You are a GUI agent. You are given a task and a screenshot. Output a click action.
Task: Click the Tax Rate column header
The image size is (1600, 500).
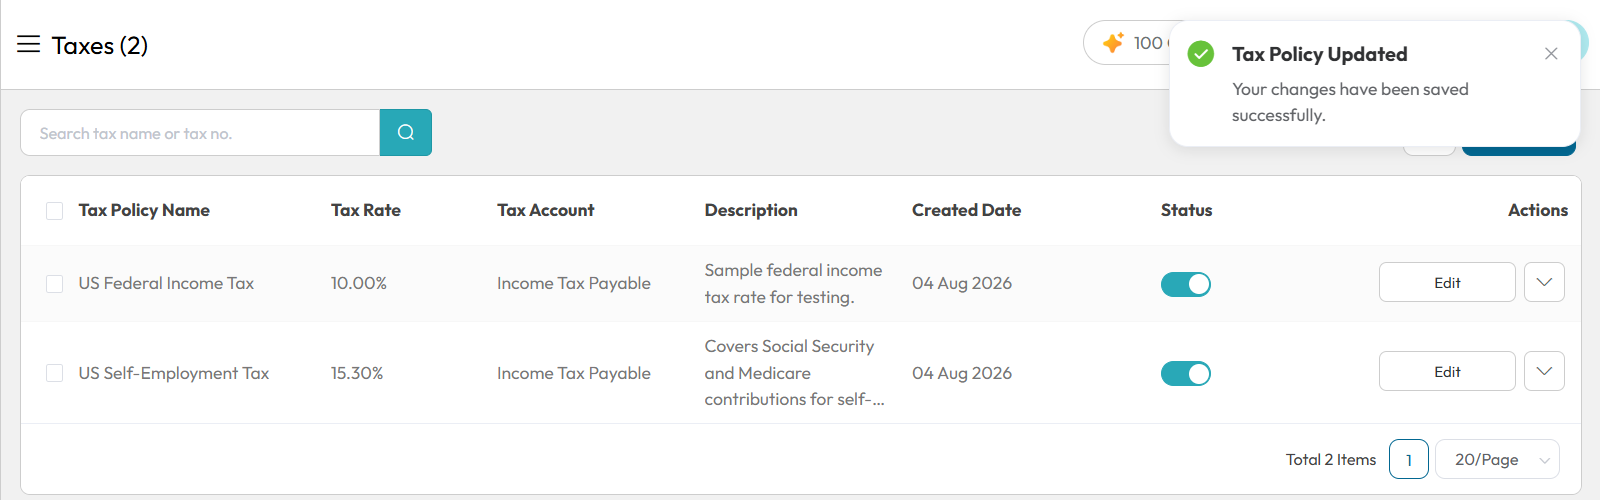point(366,210)
